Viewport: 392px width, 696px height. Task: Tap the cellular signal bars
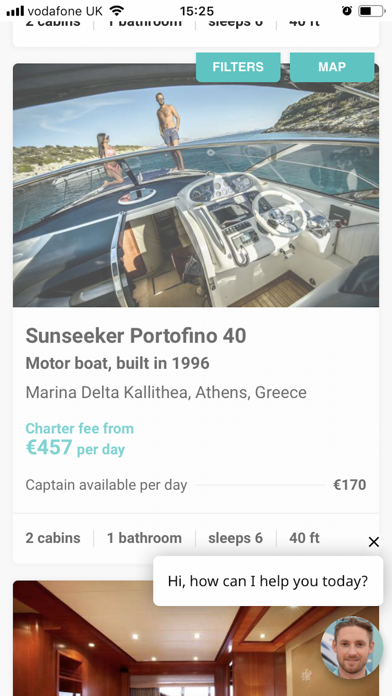click(x=16, y=11)
